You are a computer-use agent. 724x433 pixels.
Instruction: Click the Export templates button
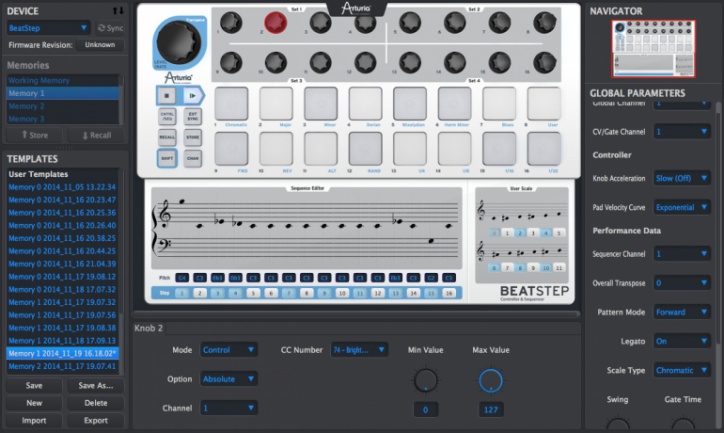click(x=96, y=421)
